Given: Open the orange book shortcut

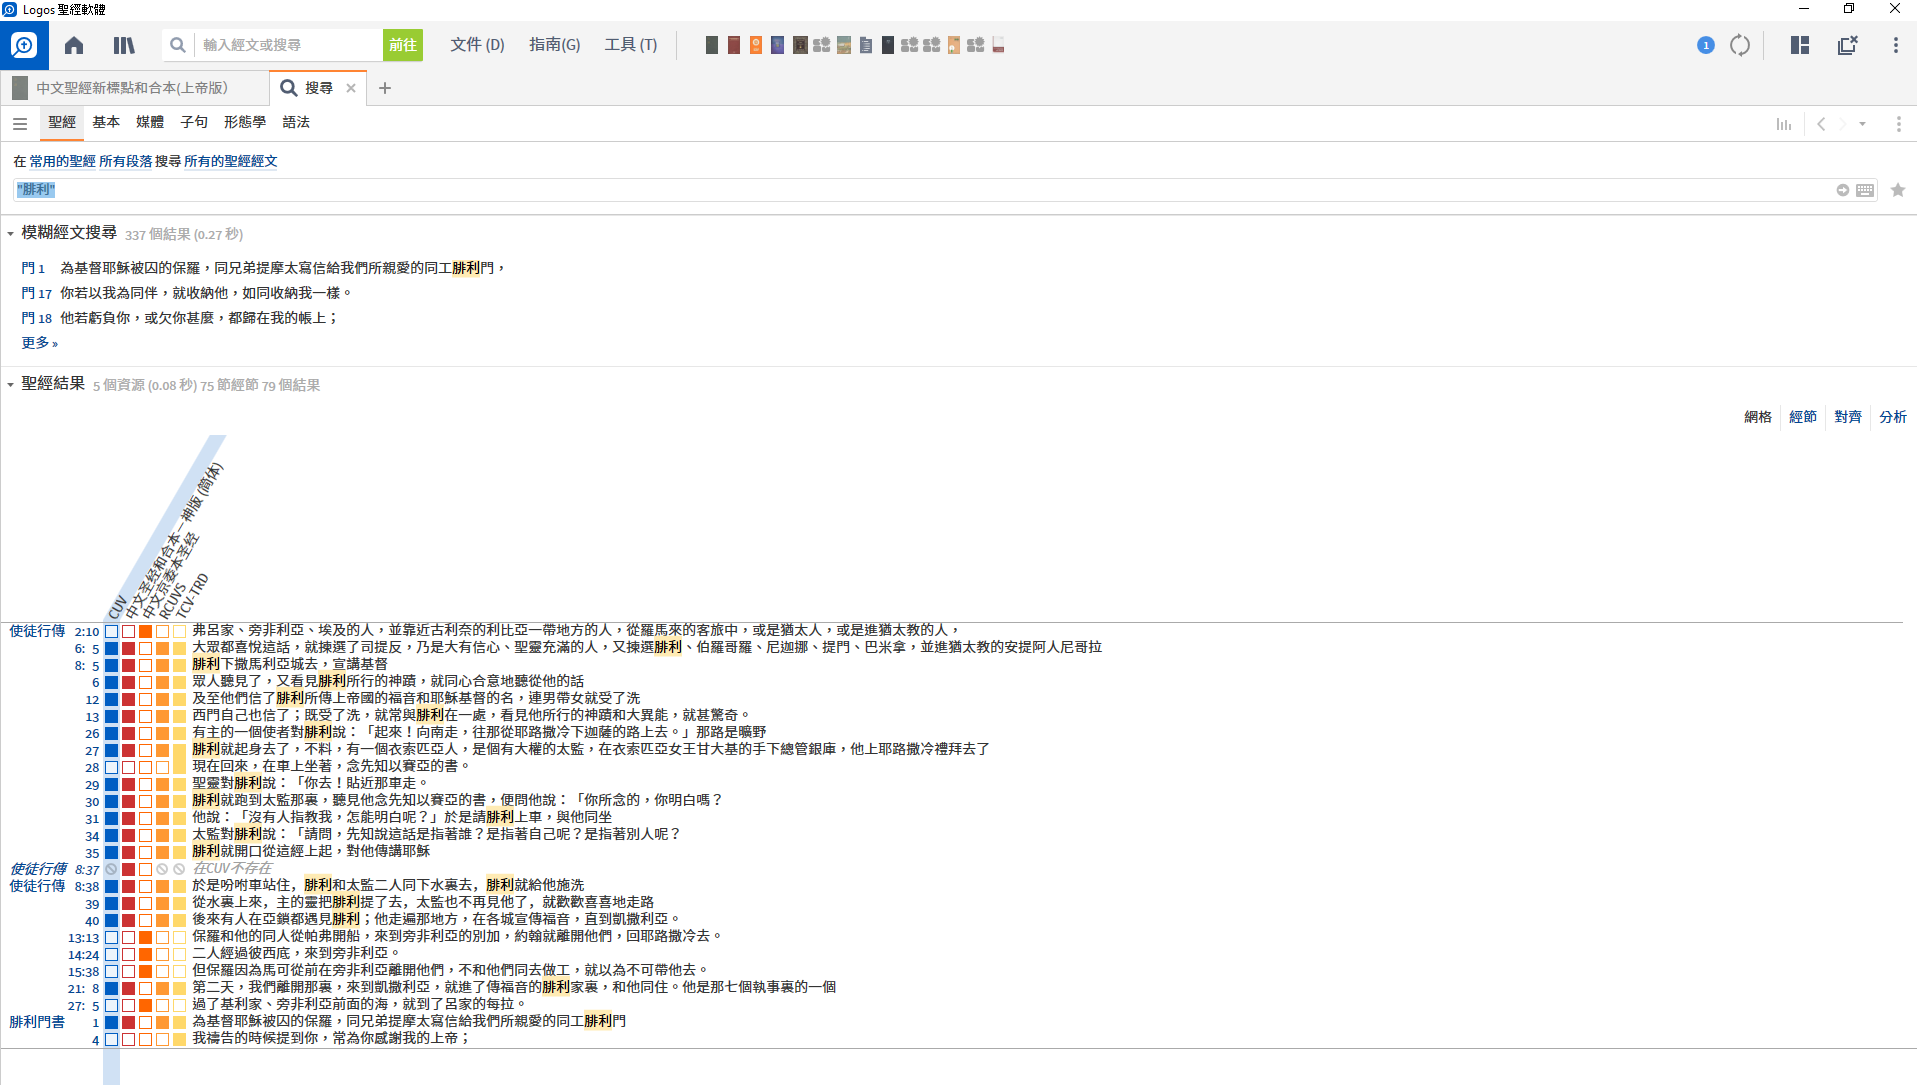Looking at the screenshot, I should coord(756,45).
